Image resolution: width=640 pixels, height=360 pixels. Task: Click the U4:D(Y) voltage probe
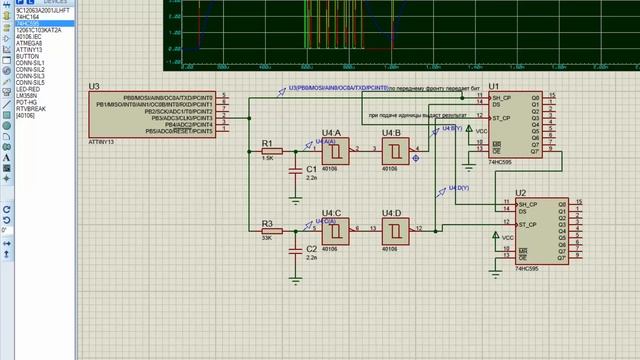[441, 192]
